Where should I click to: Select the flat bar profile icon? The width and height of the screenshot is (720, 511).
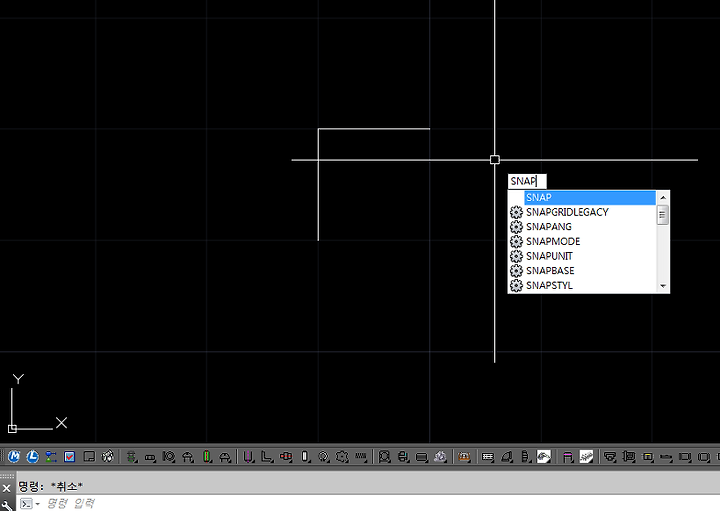point(666,456)
